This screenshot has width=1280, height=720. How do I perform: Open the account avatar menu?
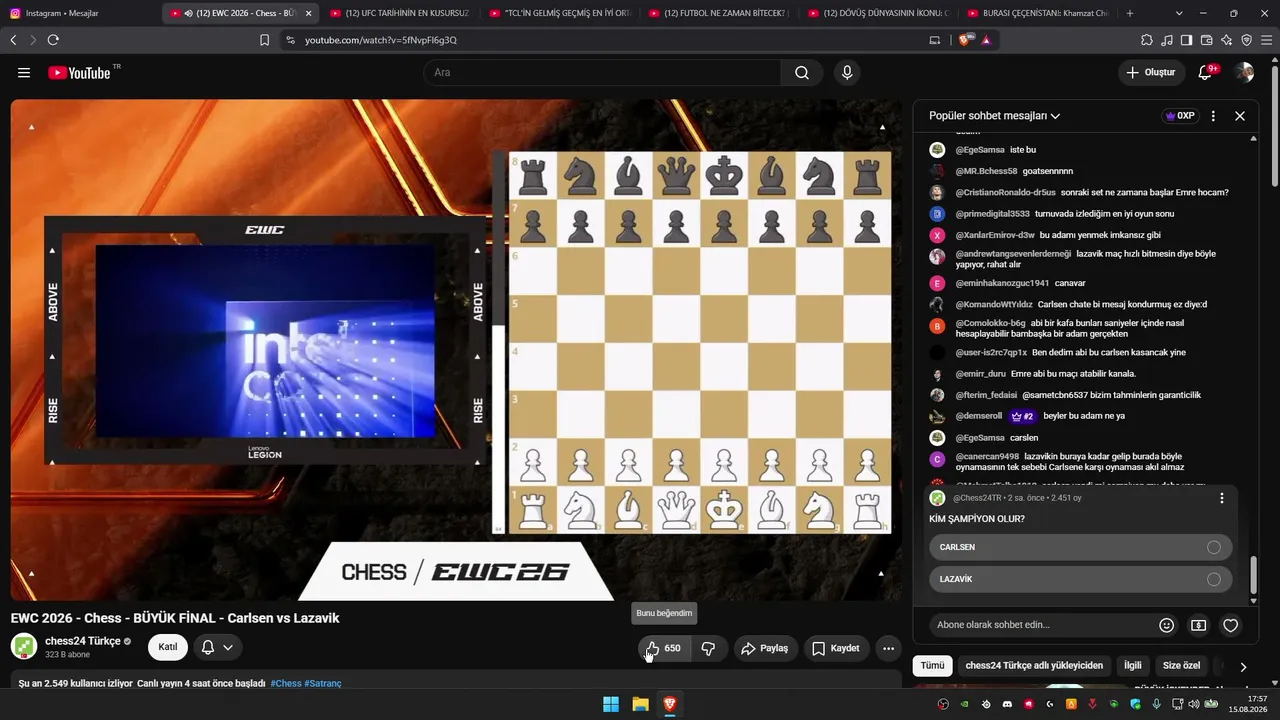point(1244,72)
